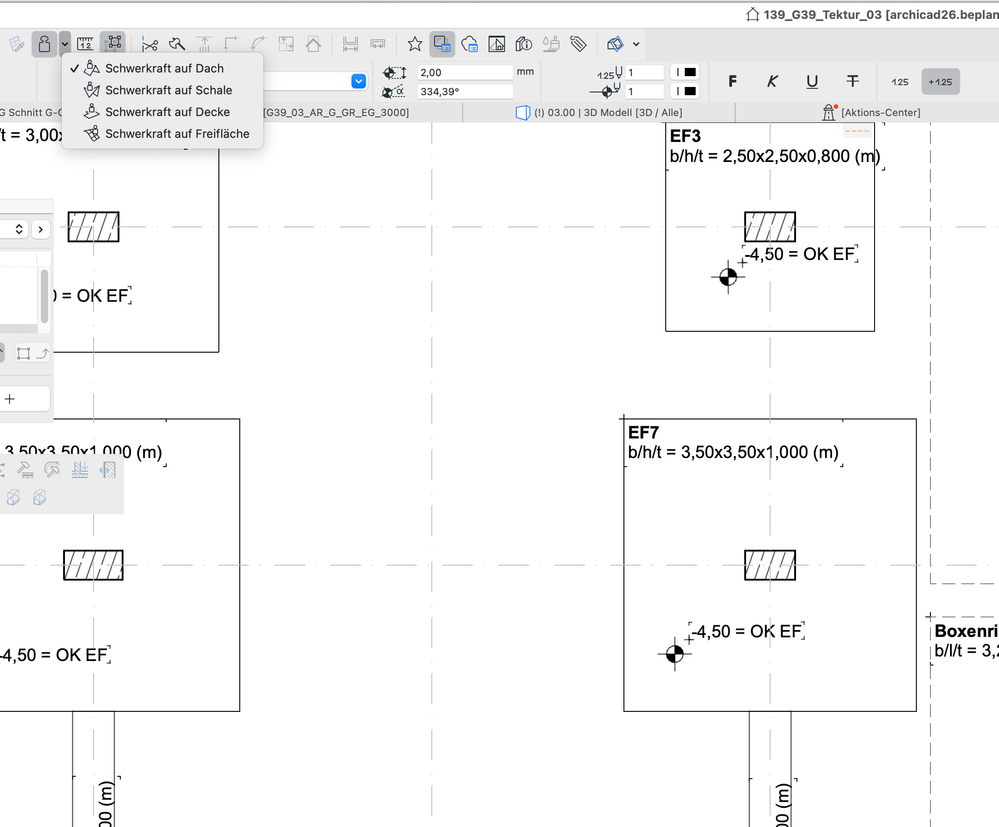
Task: Select the EF3 level marker symbol
Action: click(x=728, y=277)
